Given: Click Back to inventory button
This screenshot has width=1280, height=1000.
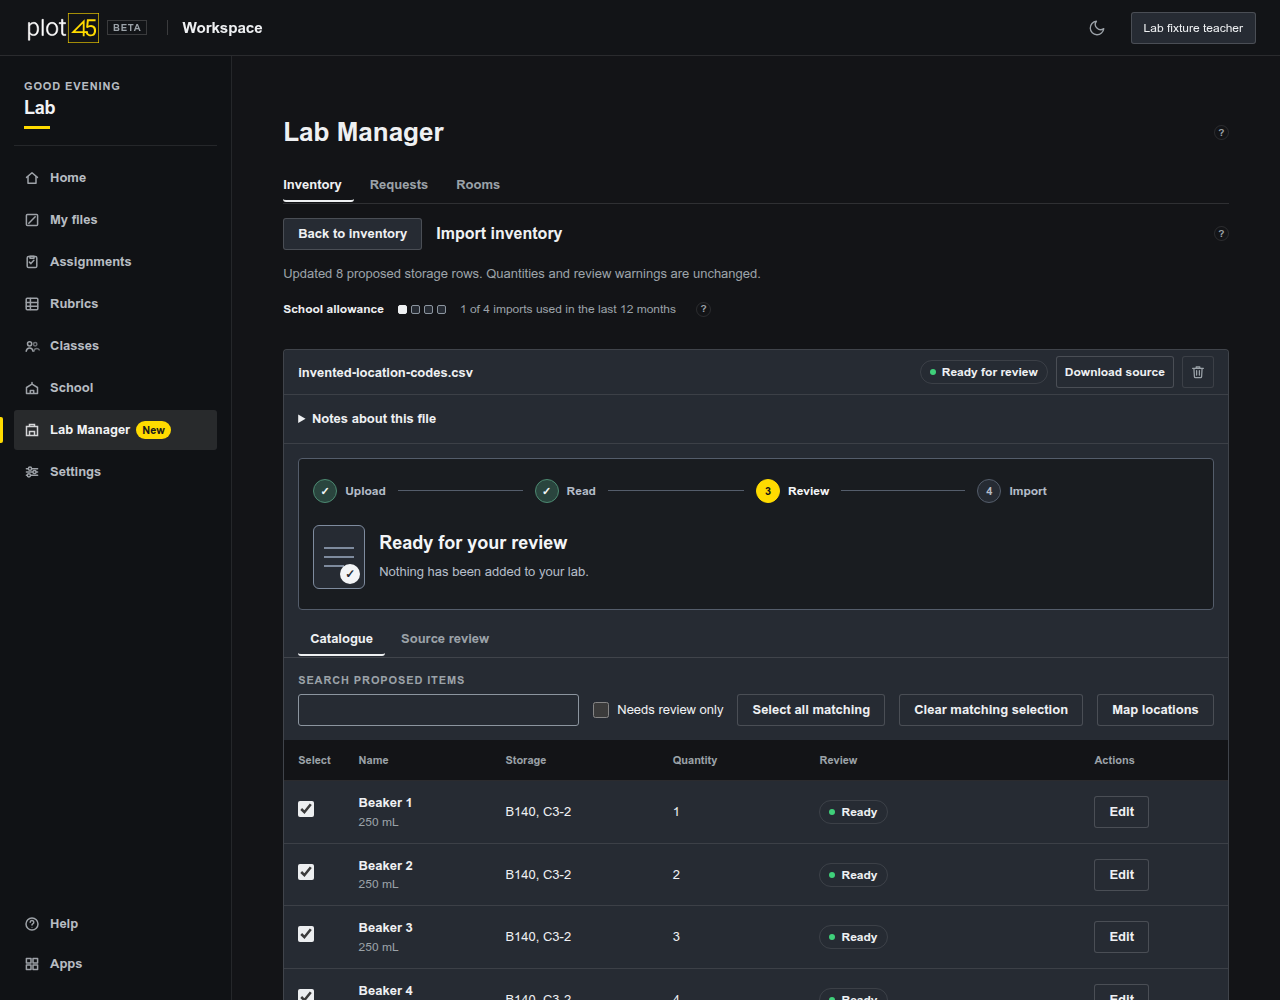Looking at the screenshot, I should pos(352,234).
